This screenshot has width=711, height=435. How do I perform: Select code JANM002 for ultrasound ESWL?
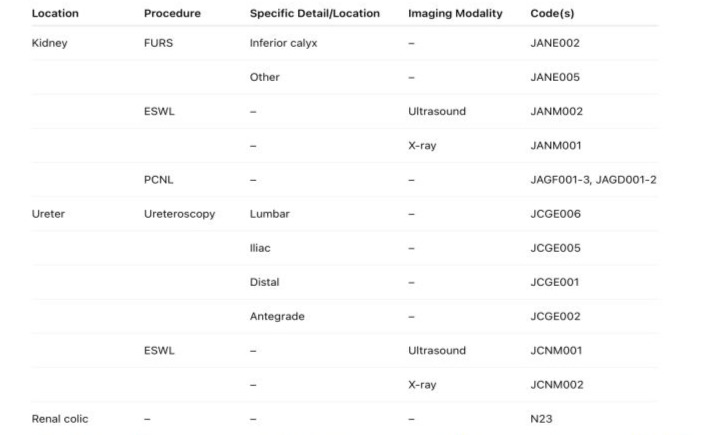tap(556, 111)
